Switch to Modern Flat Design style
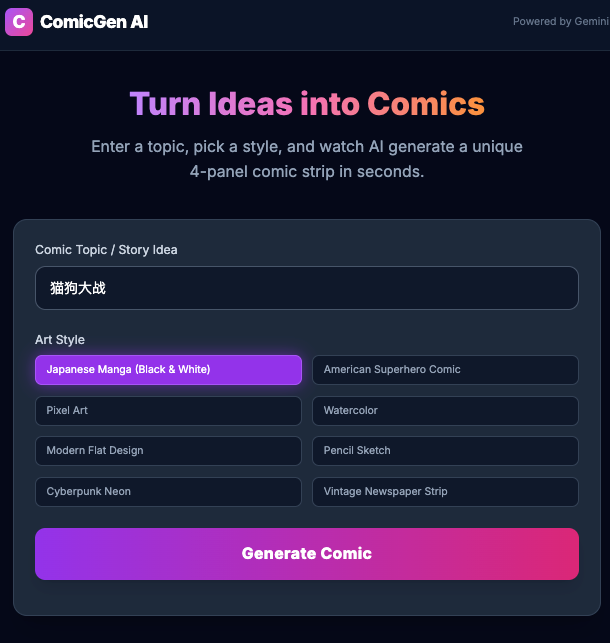 (x=168, y=451)
